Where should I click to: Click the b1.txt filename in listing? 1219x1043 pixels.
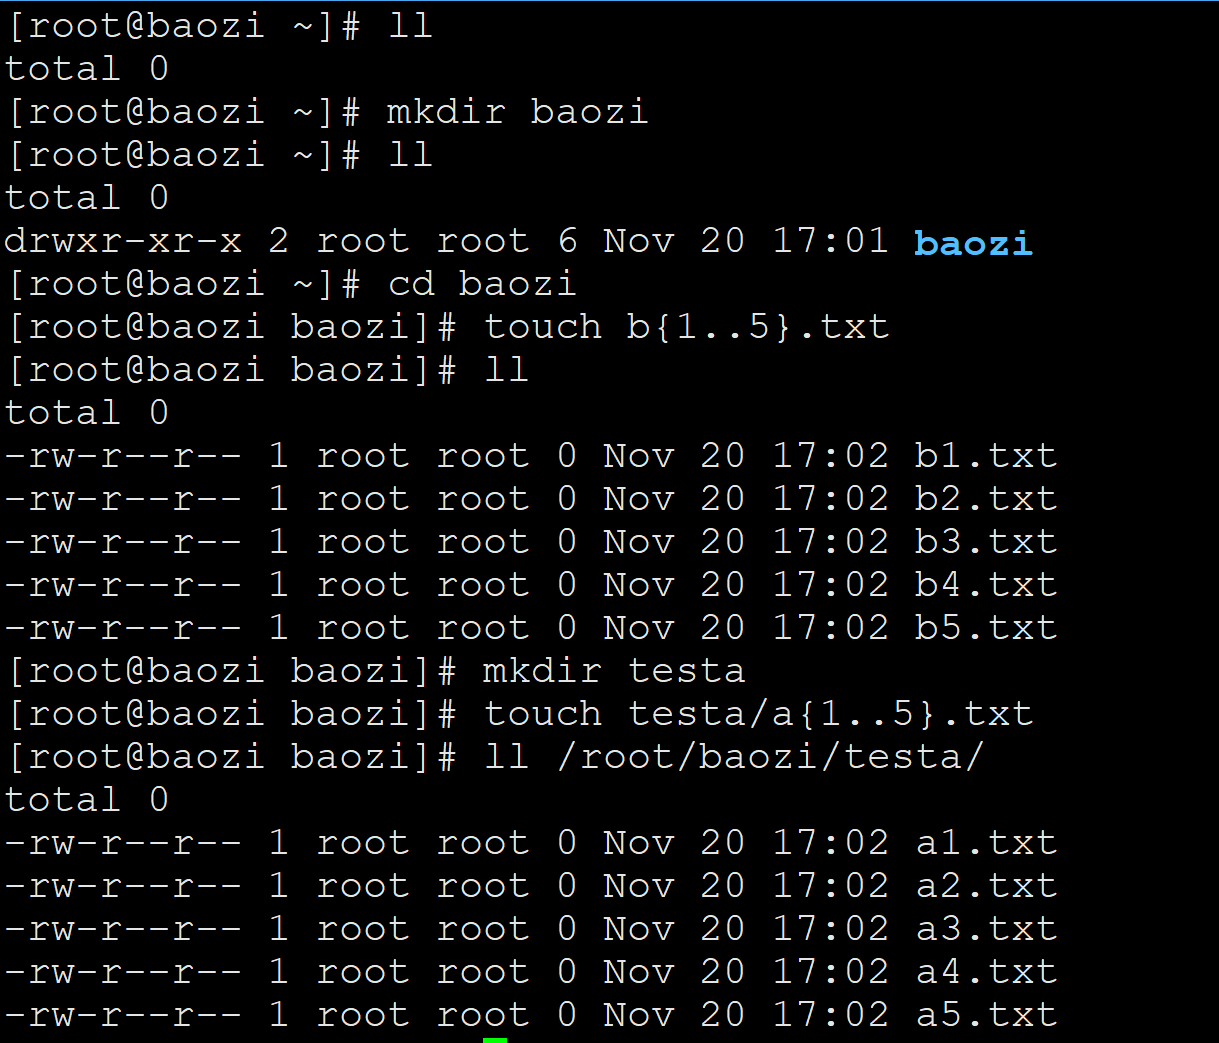(x=986, y=456)
